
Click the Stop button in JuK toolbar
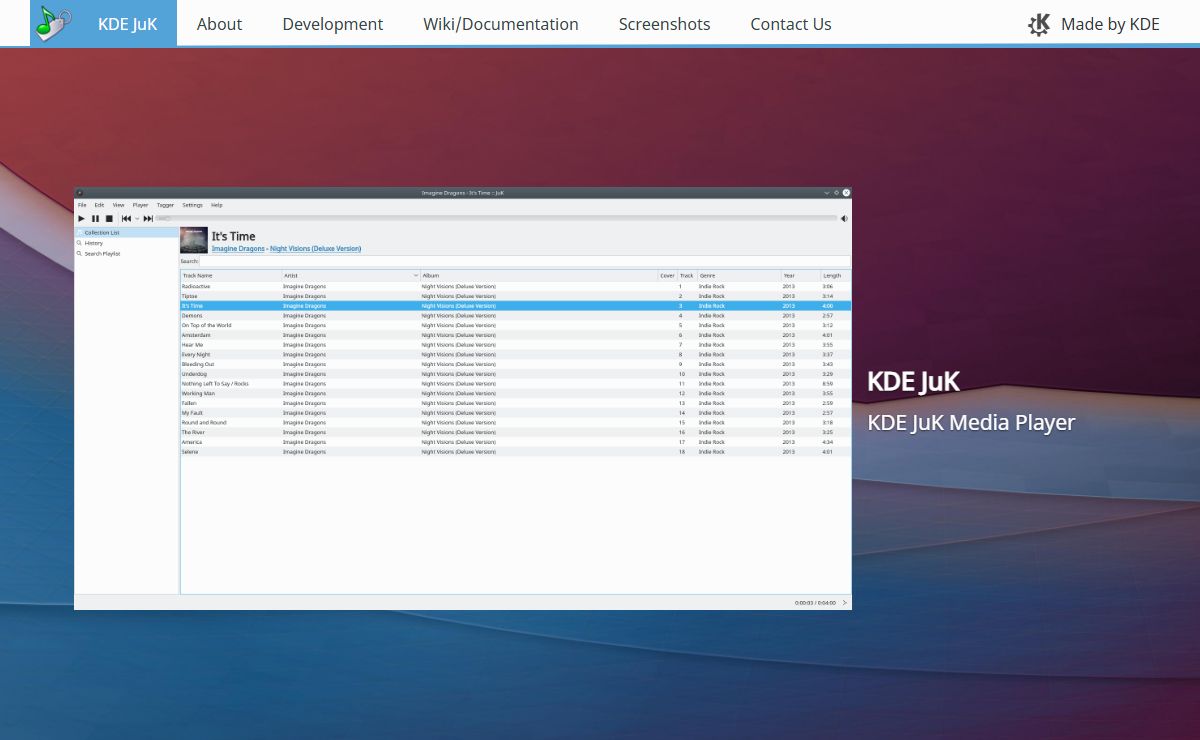pyautogui.click(x=109, y=218)
